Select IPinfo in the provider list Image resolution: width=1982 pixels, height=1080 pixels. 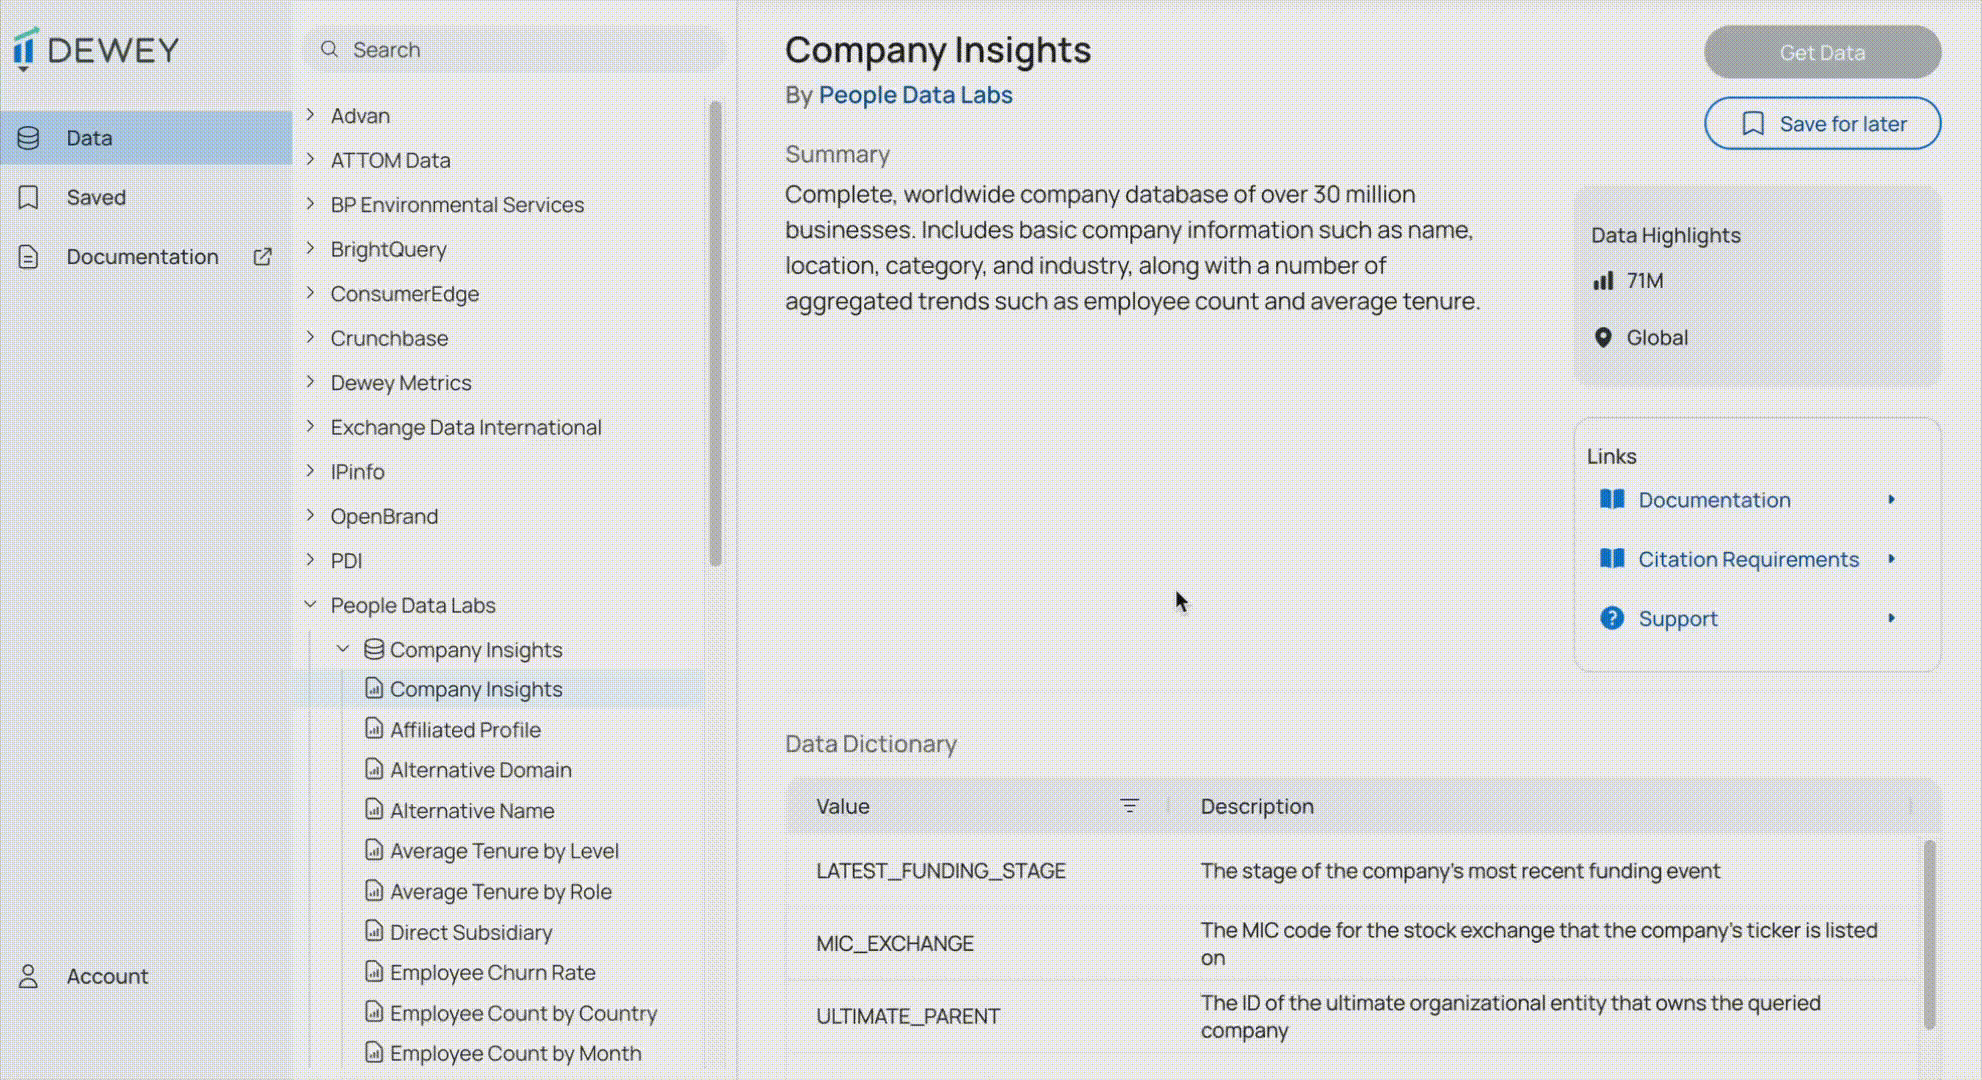point(357,471)
